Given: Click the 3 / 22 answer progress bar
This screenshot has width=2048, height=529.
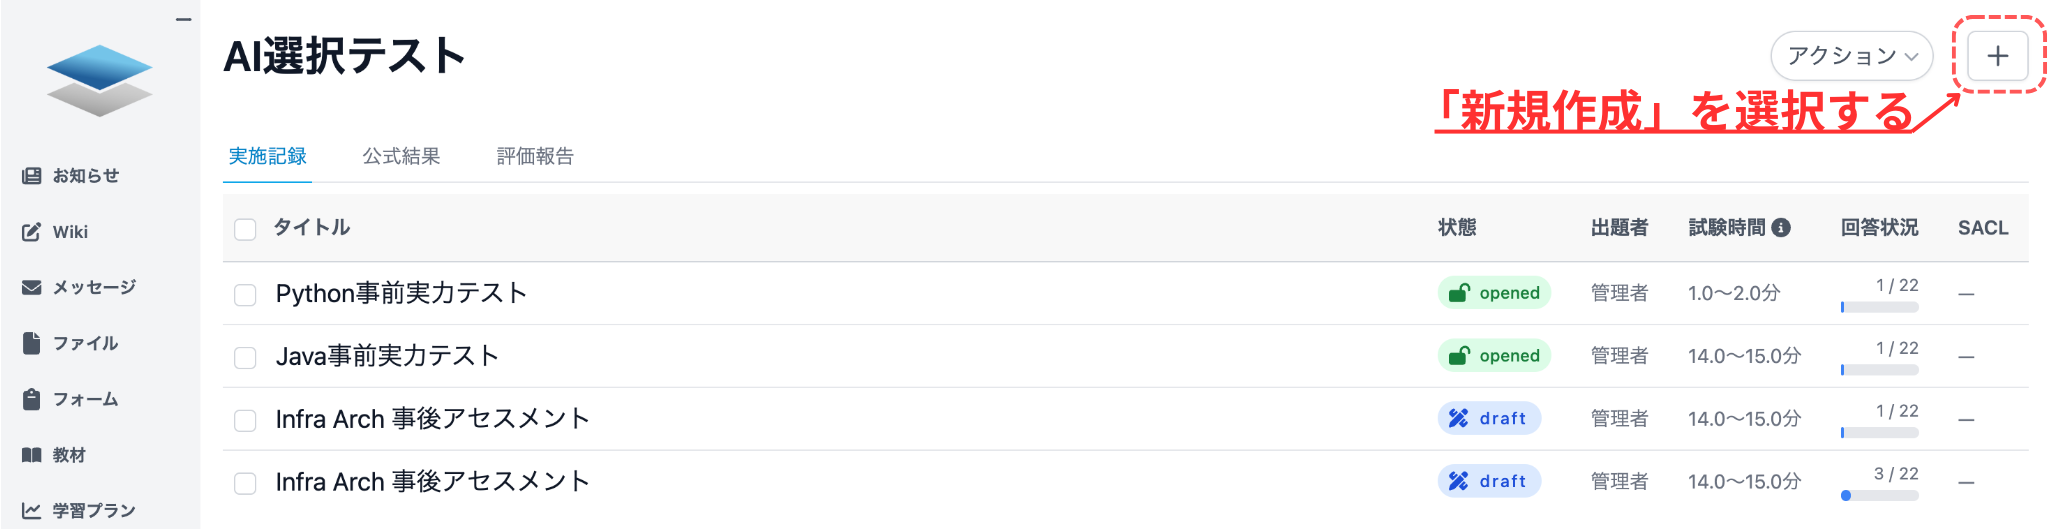Looking at the screenshot, I should (x=1879, y=495).
